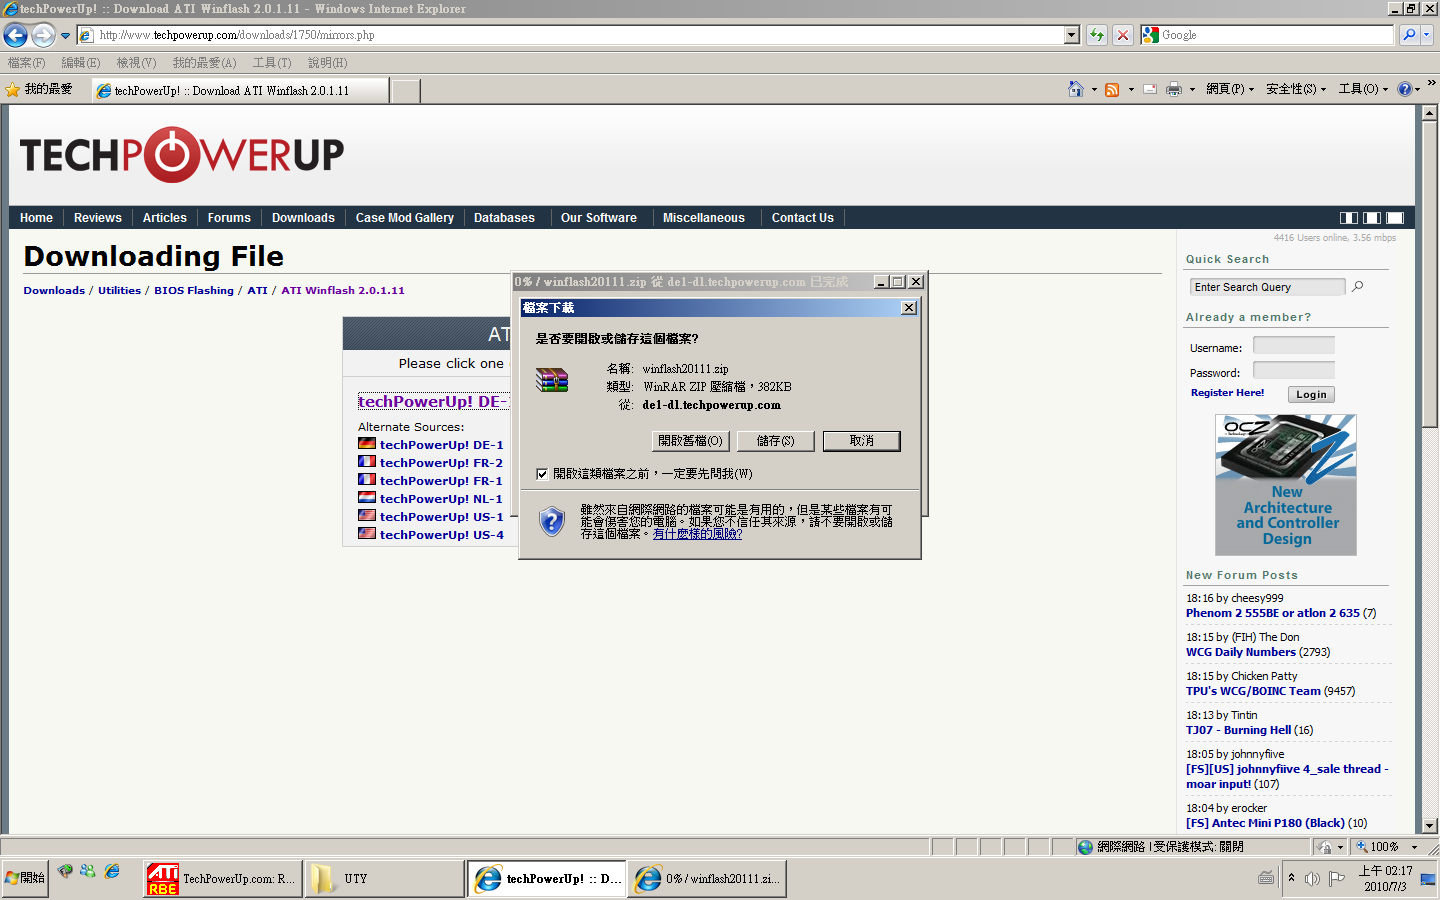Click the Login button

pyautogui.click(x=1311, y=395)
